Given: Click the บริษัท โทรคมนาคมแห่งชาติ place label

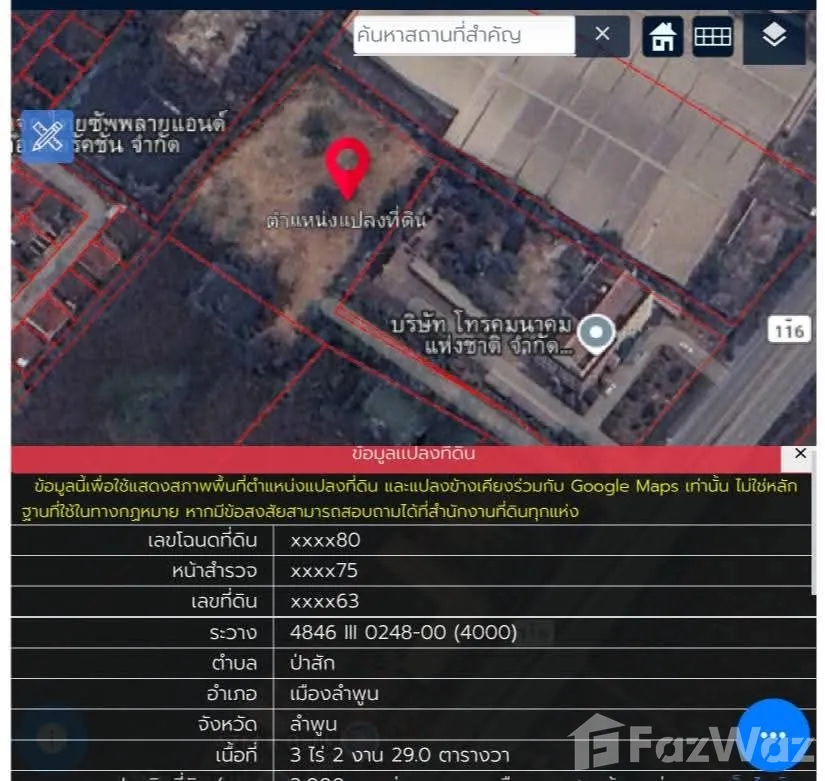Looking at the screenshot, I should pos(482,336).
